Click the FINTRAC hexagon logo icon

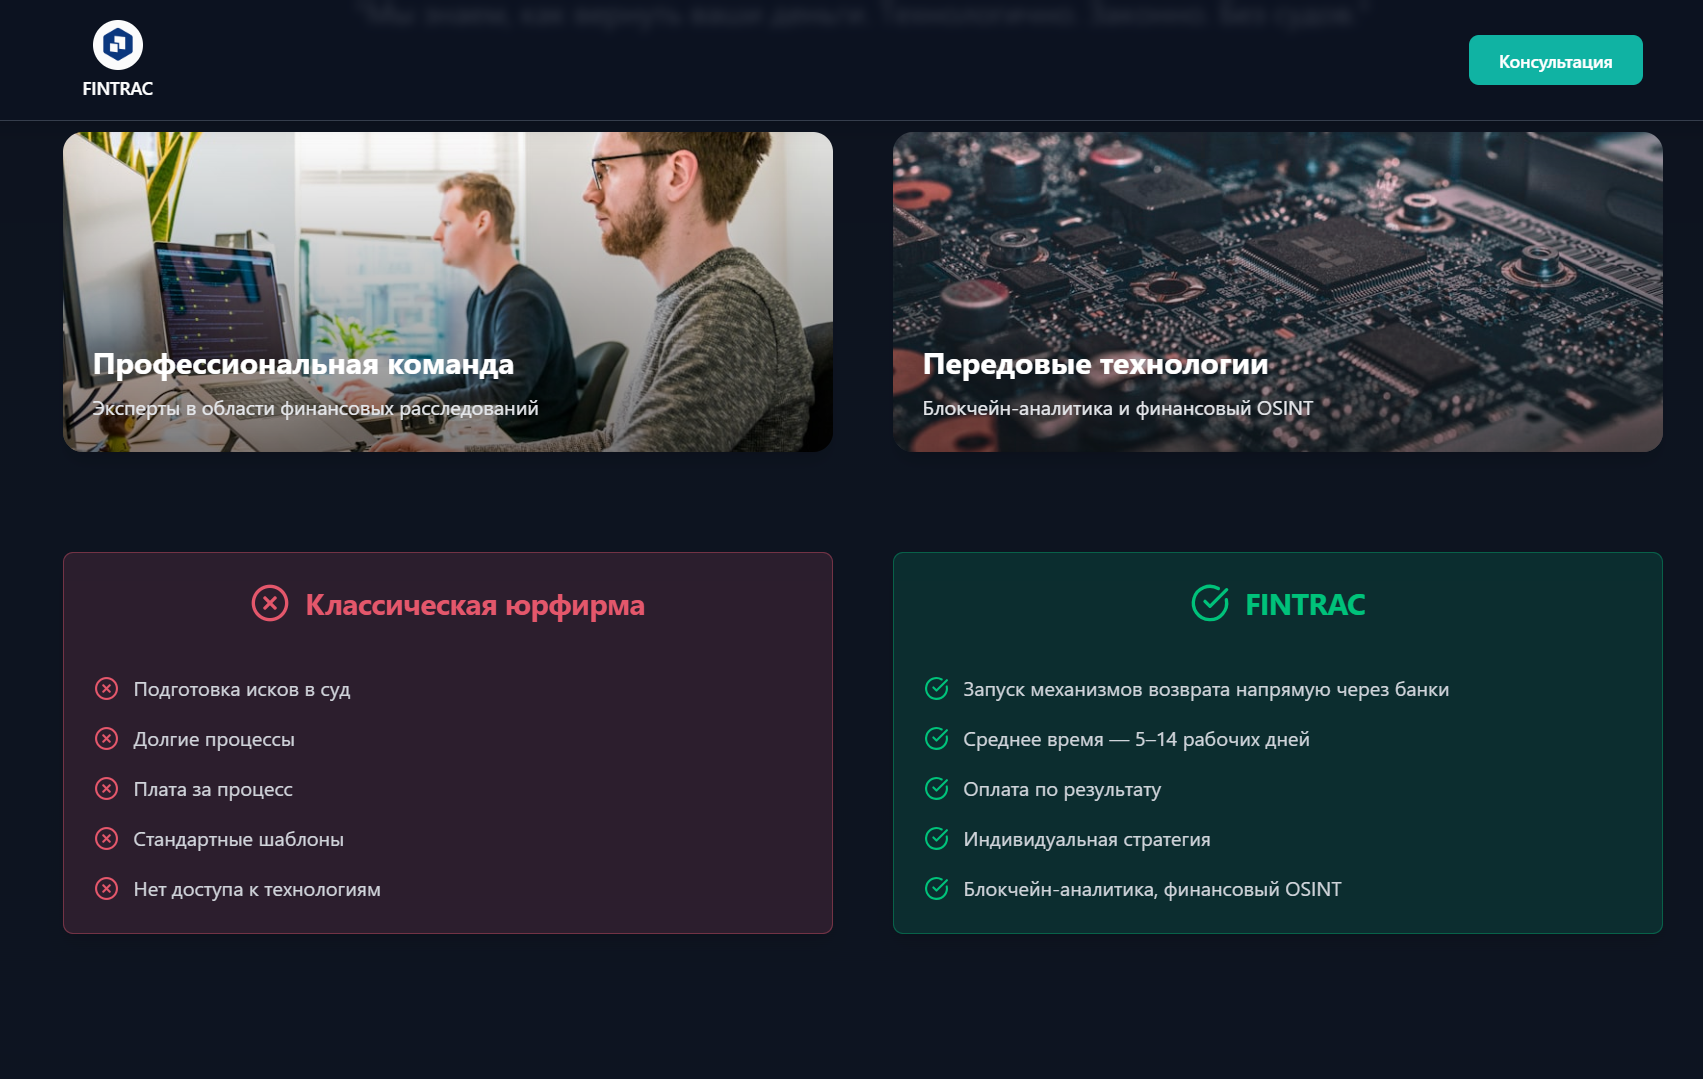point(118,46)
